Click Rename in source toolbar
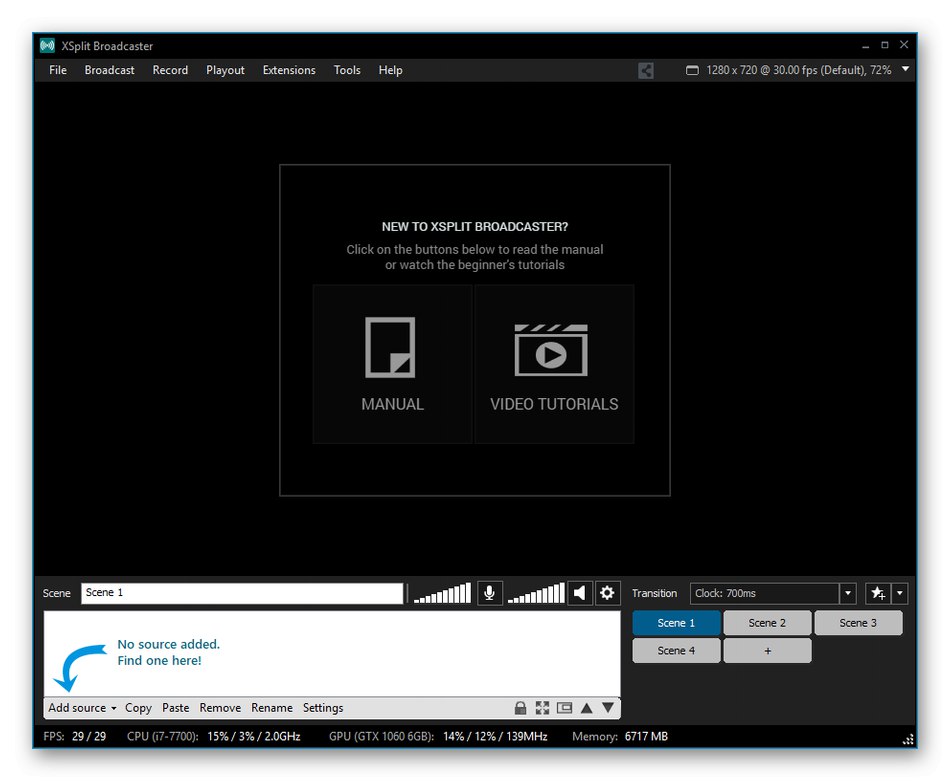 point(272,708)
